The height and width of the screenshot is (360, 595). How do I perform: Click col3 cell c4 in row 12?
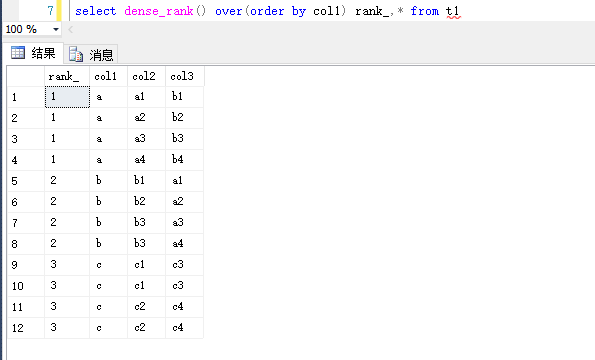(185, 328)
